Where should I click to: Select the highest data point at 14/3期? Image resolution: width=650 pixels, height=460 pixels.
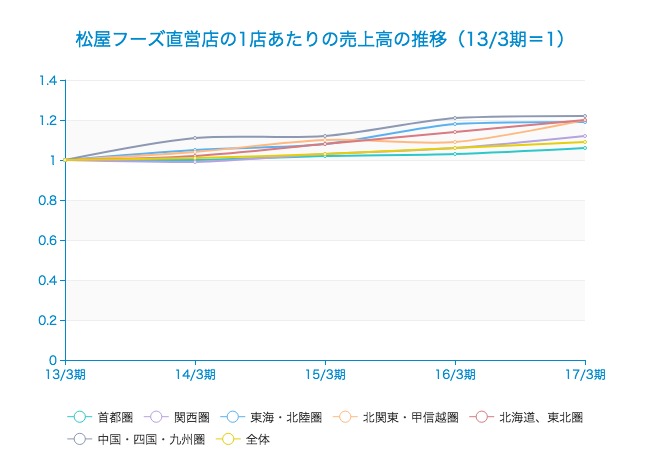click(x=195, y=138)
